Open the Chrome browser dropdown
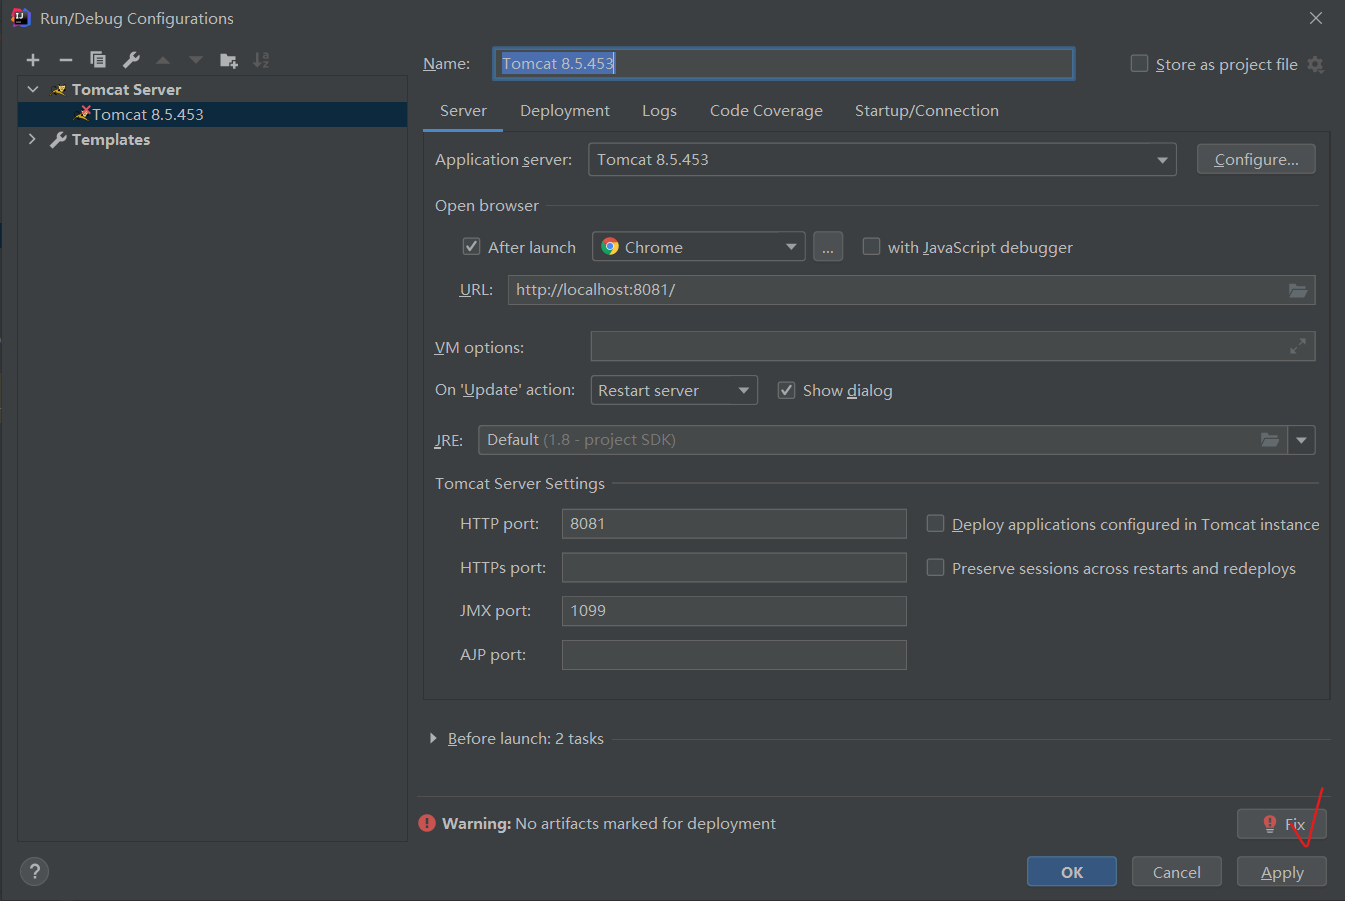Viewport: 1345px width, 901px height. pyautogui.click(x=699, y=247)
